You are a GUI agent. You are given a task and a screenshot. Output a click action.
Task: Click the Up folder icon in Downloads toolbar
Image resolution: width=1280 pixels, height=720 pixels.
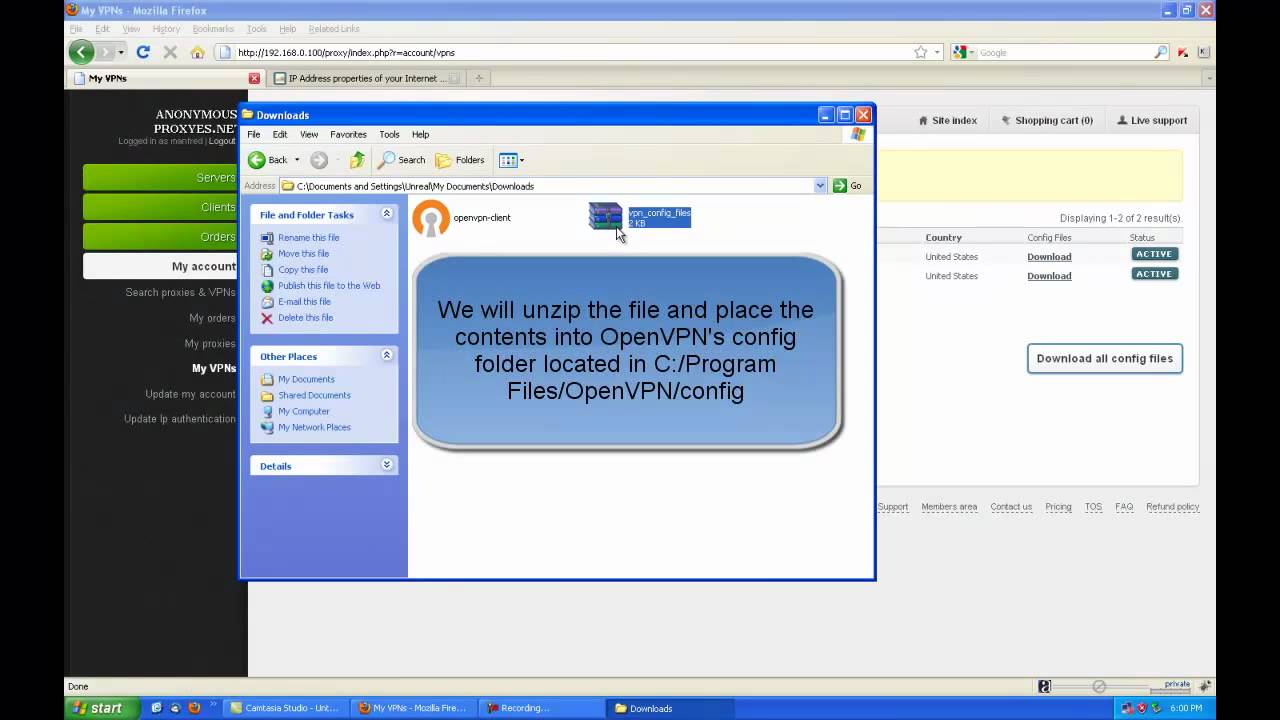[357, 160]
